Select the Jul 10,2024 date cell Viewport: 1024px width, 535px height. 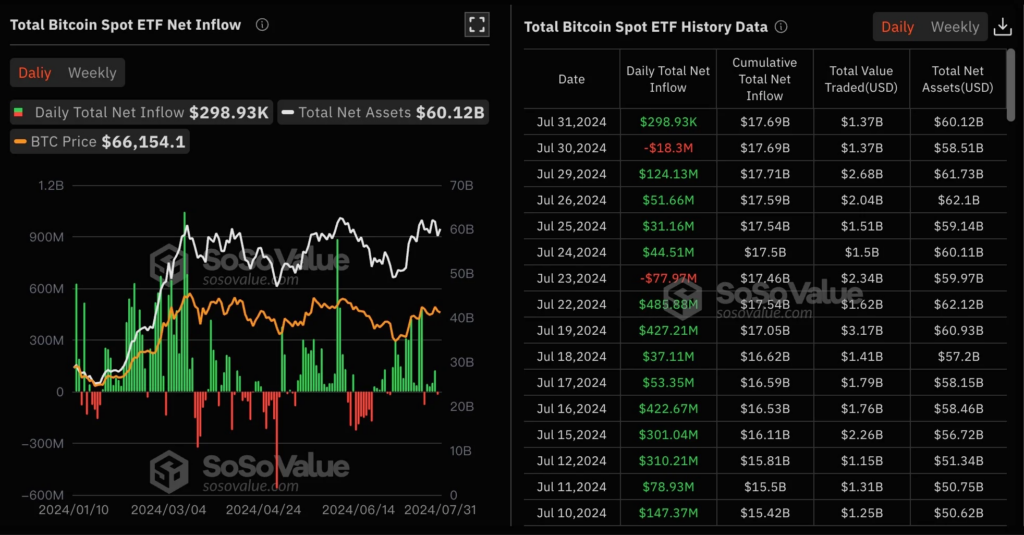coord(571,513)
